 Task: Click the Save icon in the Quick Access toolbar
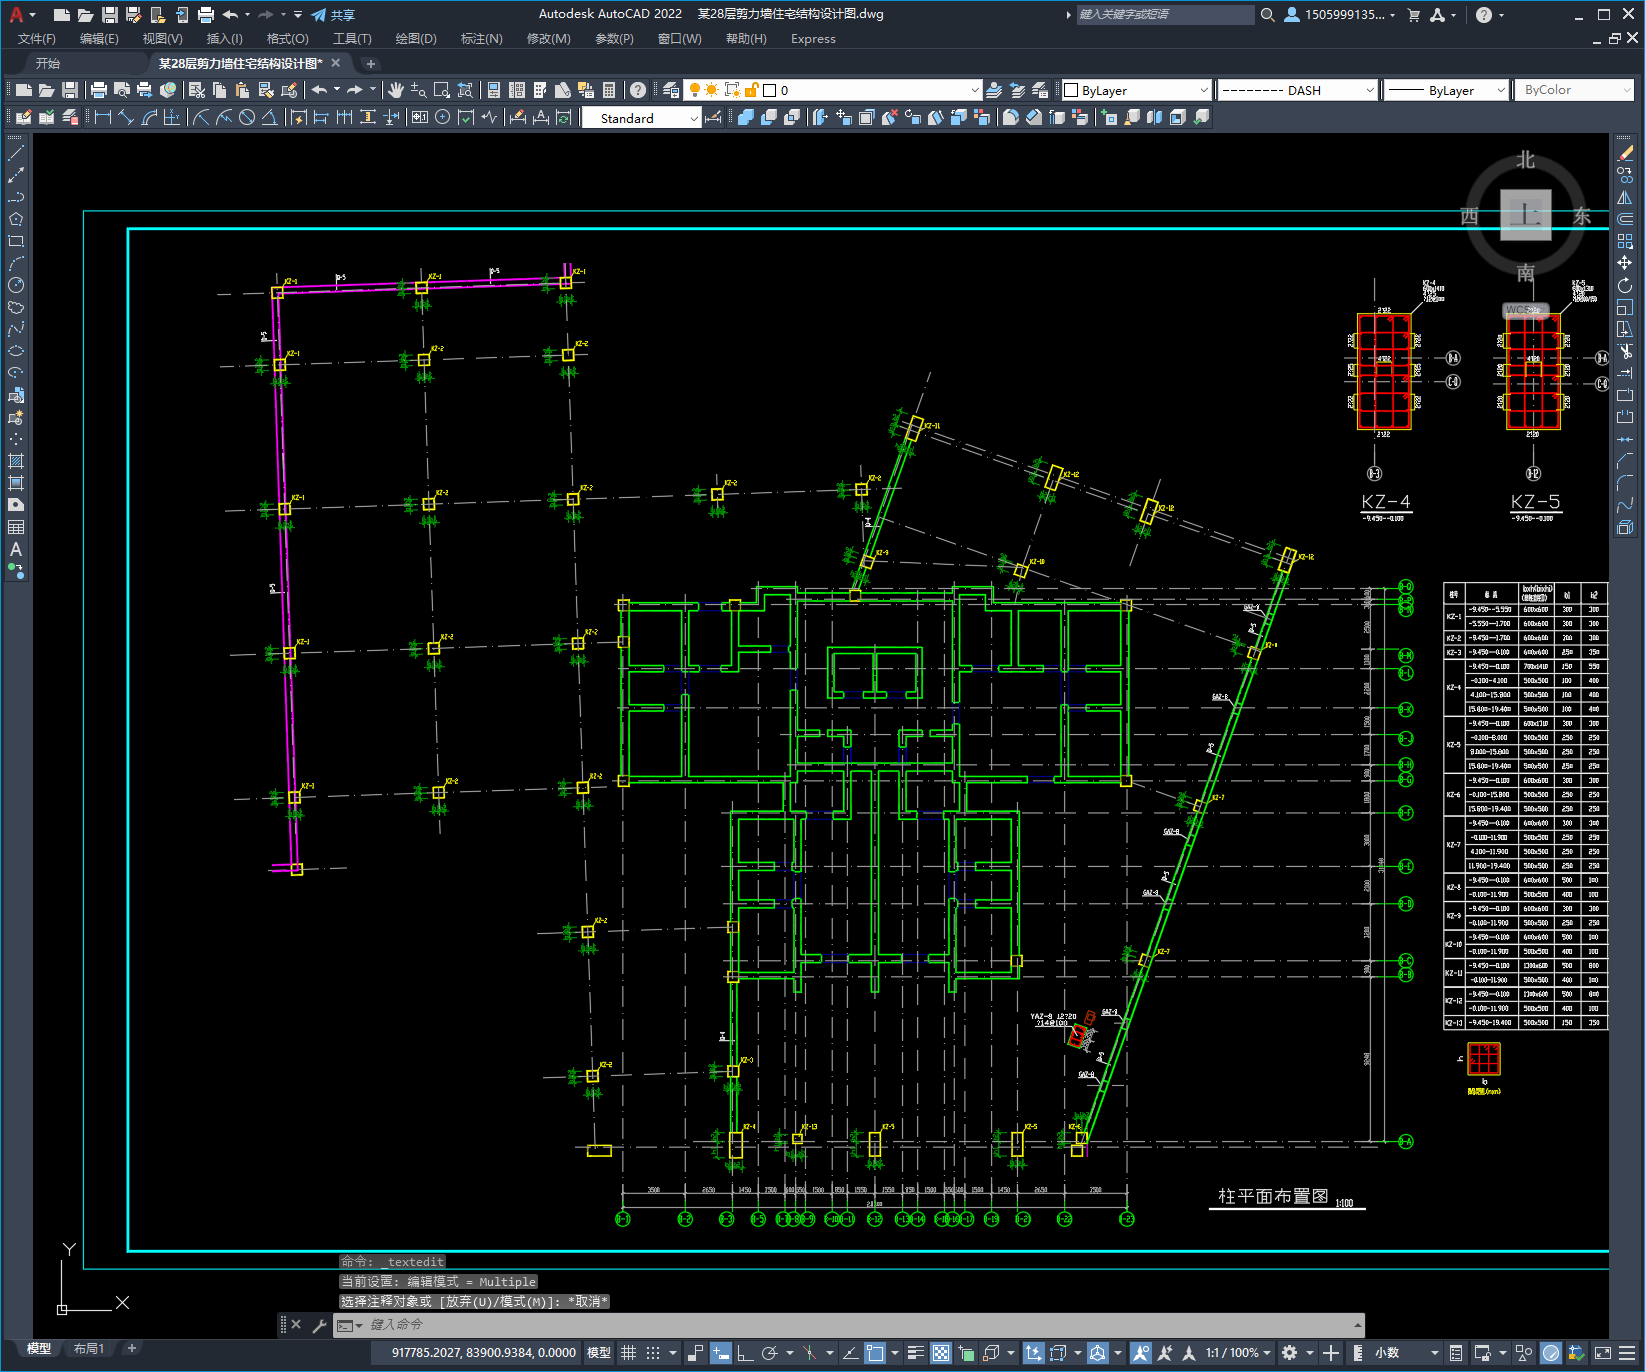(110, 15)
